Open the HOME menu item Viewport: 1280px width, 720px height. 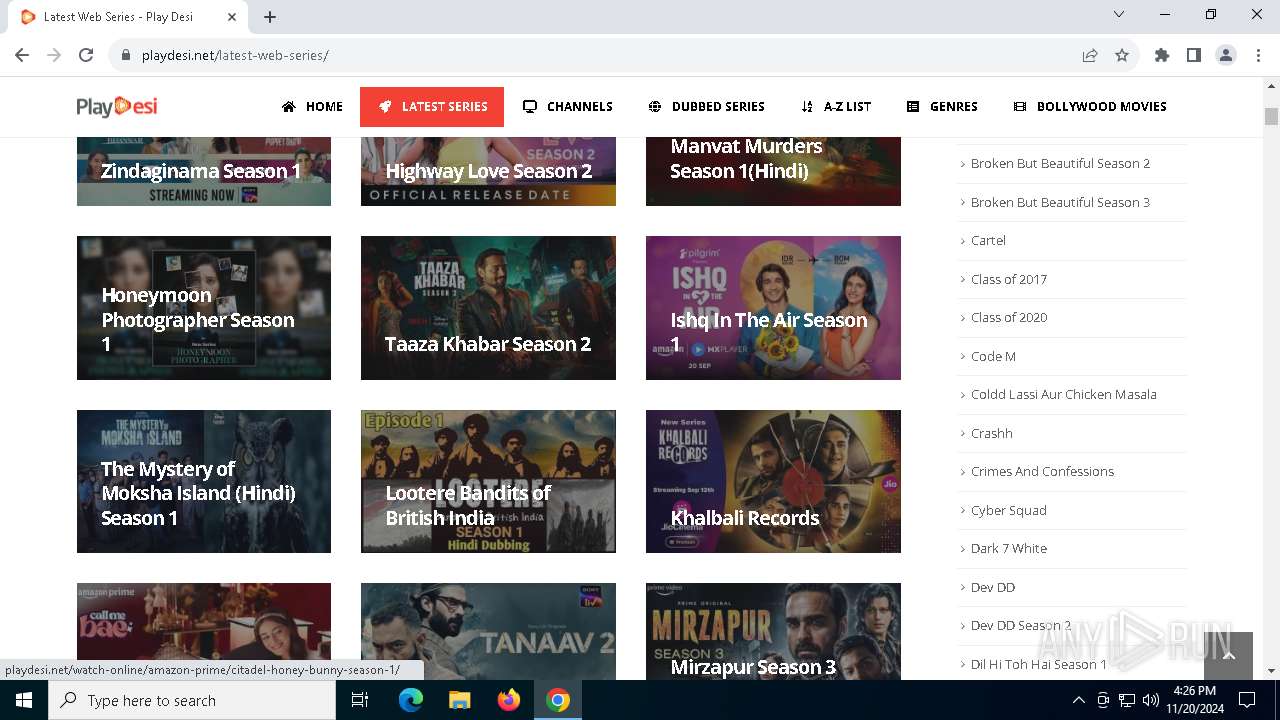coord(312,106)
